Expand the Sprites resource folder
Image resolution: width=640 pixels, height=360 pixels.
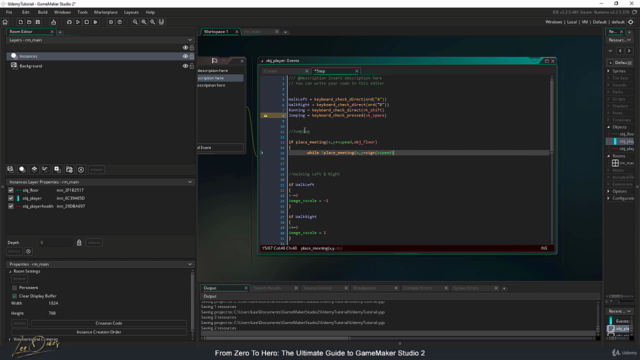pyautogui.click(x=609, y=71)
